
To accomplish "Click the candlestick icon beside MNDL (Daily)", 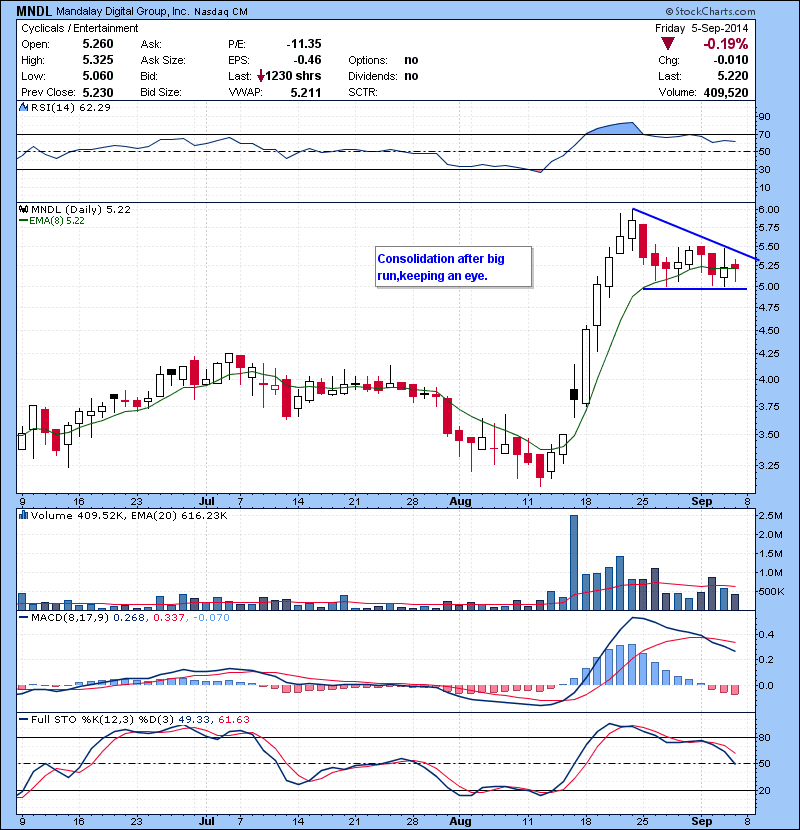I will coord(23,209).
